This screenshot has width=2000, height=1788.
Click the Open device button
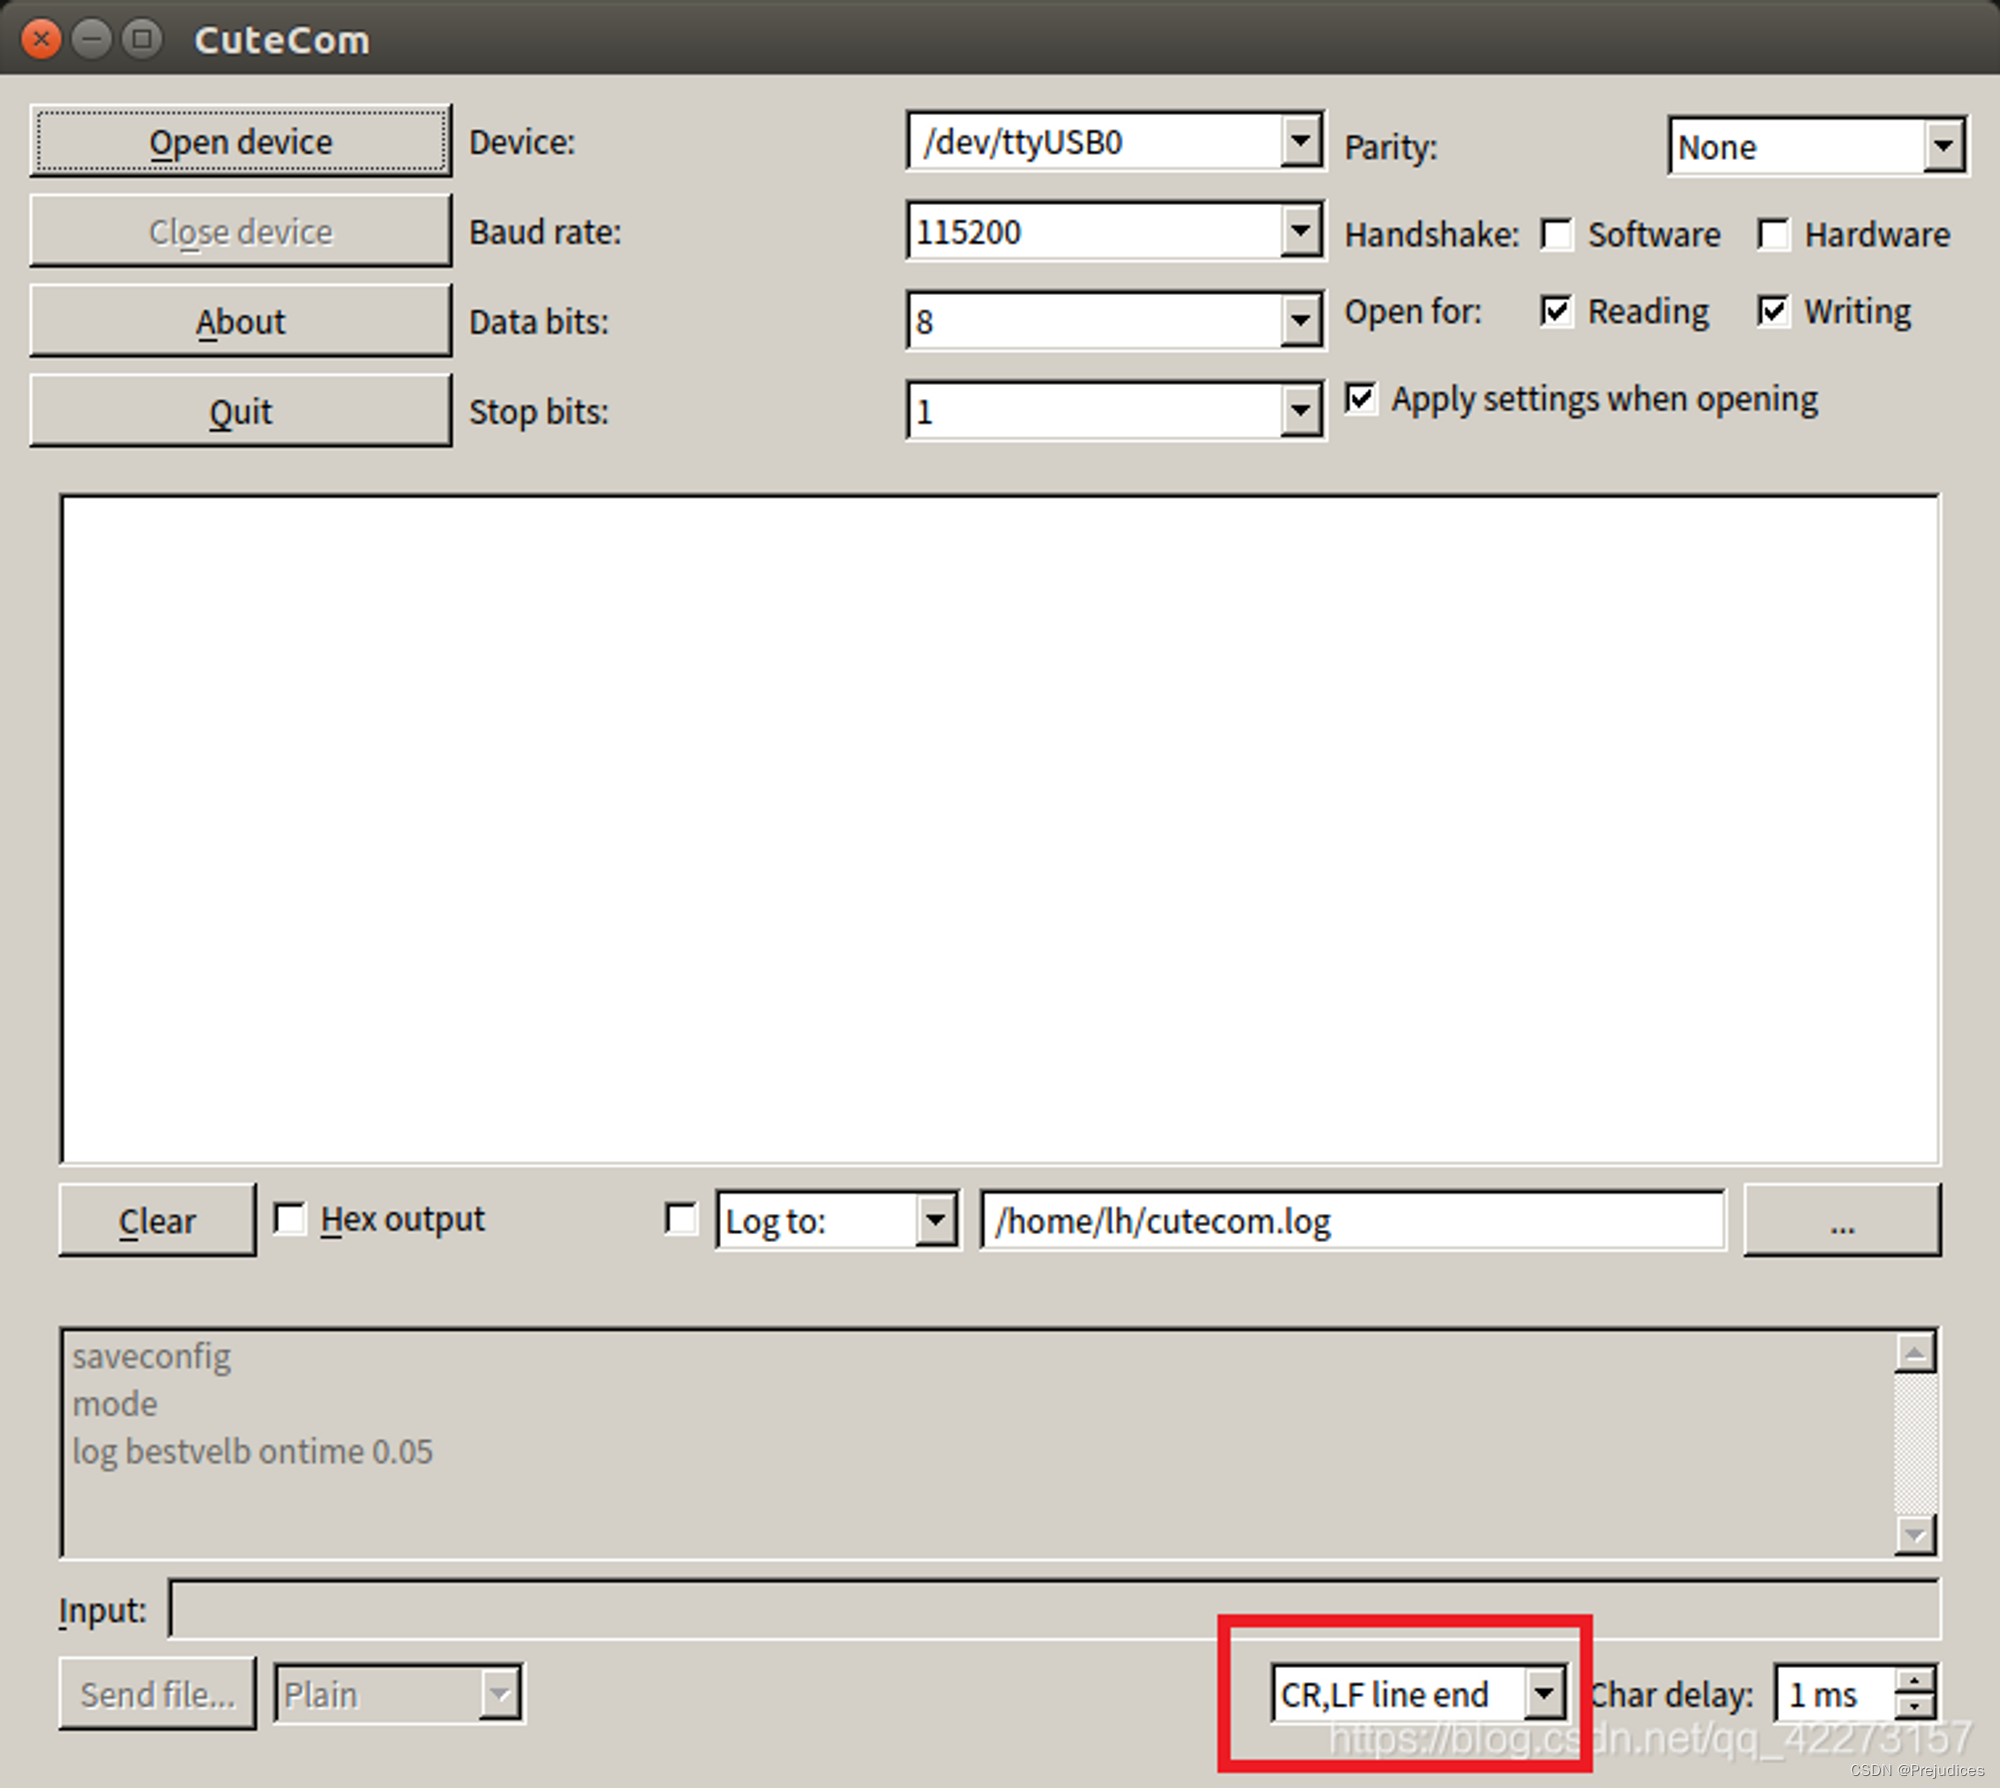pyautogui.click(x=240, y=141)
